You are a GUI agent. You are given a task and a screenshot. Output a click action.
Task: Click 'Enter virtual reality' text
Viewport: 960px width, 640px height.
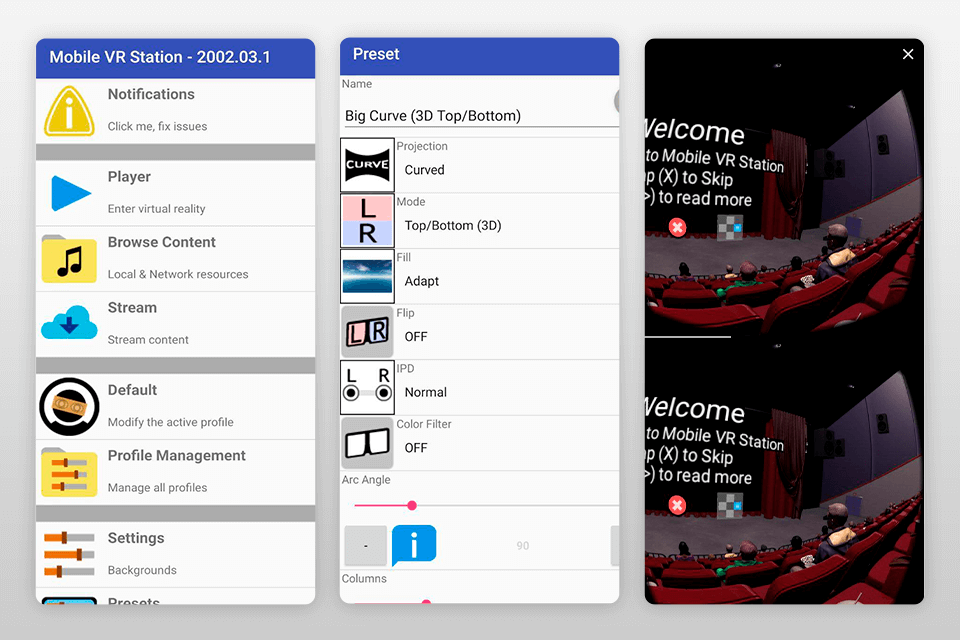[x=156, y=209]
